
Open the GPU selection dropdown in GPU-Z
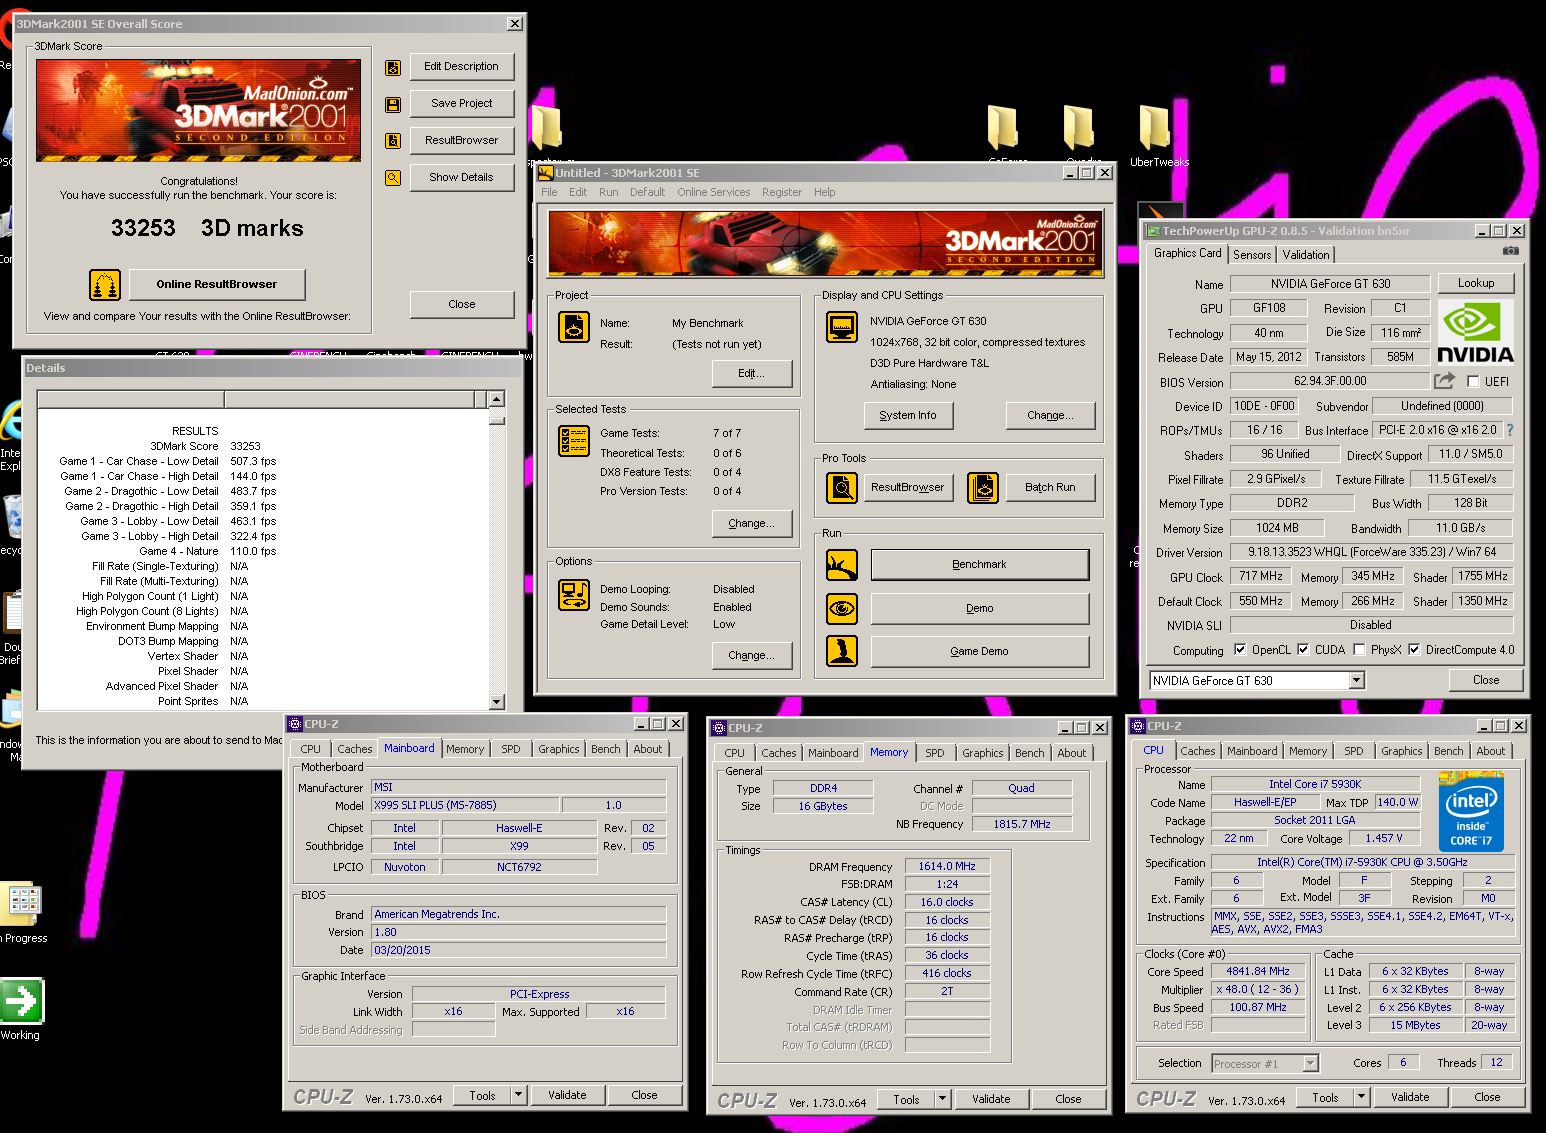tap(1357, 681)
